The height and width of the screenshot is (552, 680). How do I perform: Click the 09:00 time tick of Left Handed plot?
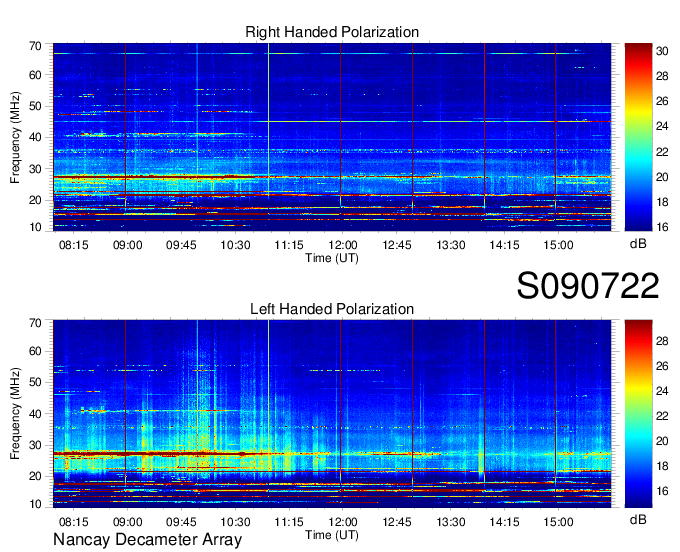[128, 522]
